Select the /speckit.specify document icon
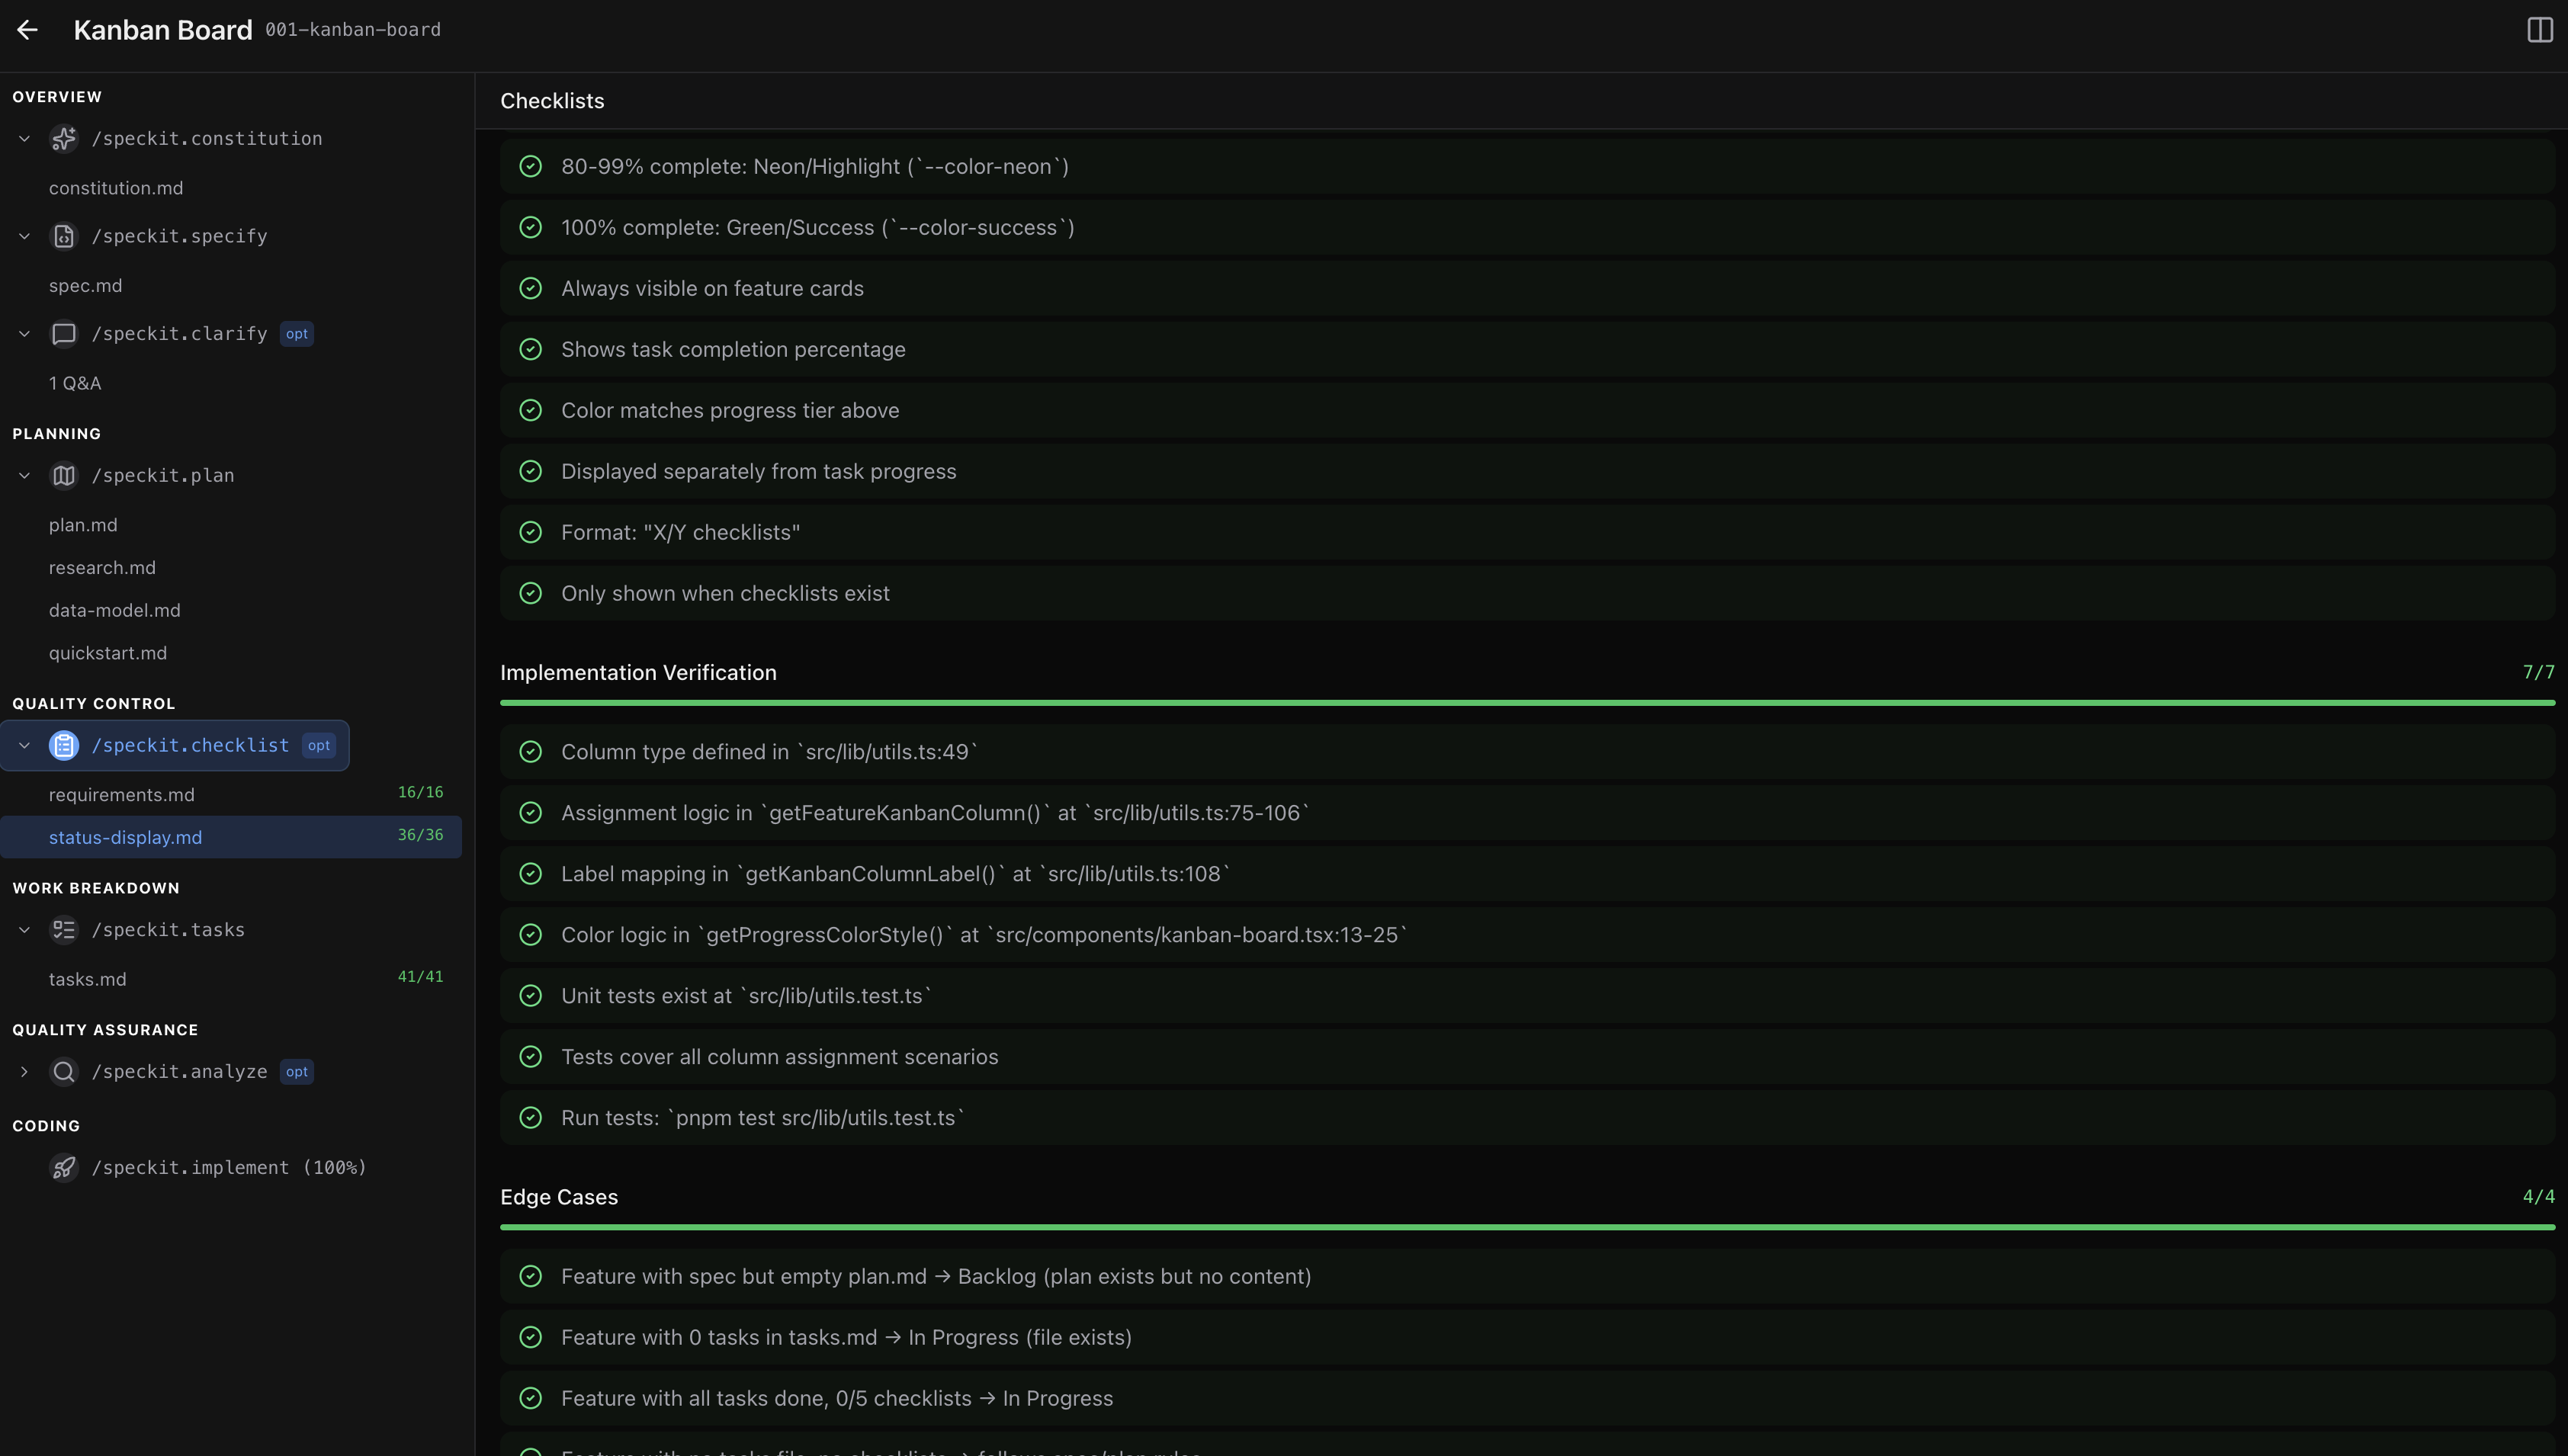Viewport: 2568px width, 1456px height. tap(64, 236)
